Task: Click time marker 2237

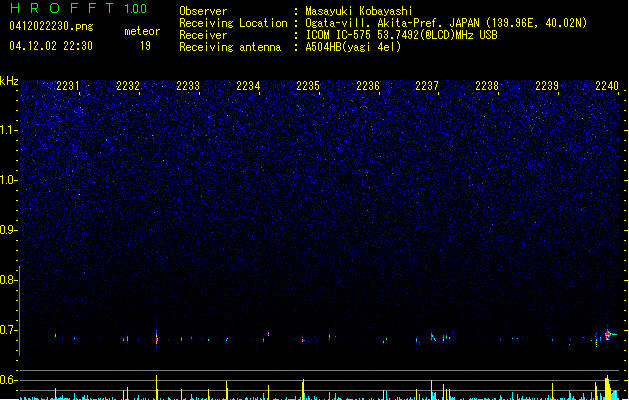Action: pyautogui.click(x=427, y=86)
